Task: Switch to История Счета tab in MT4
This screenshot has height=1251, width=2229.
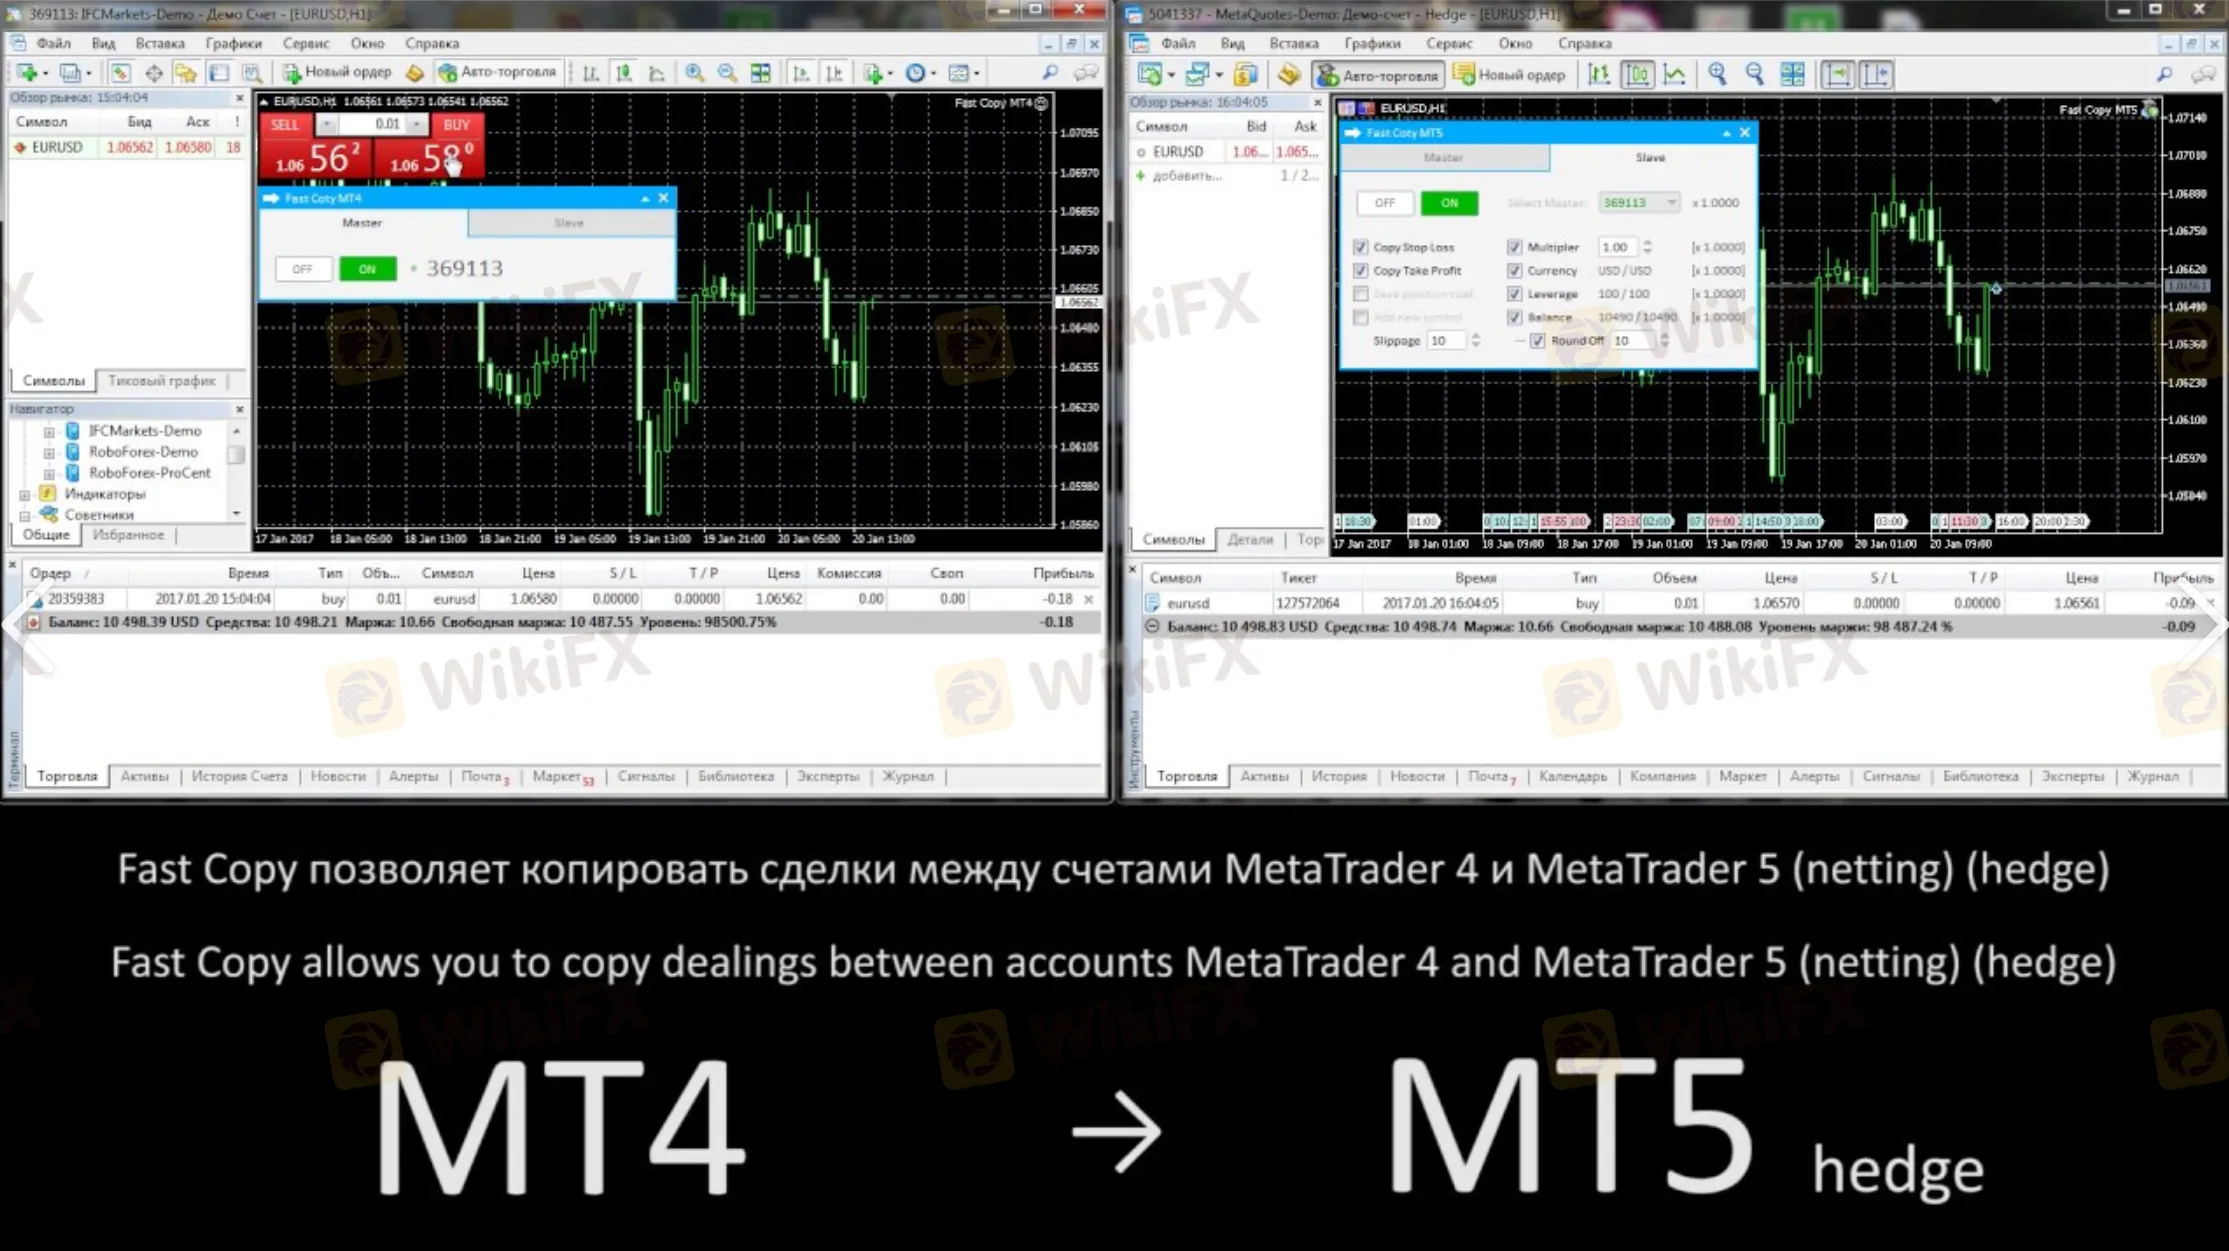Action: (x=240, y=776)
